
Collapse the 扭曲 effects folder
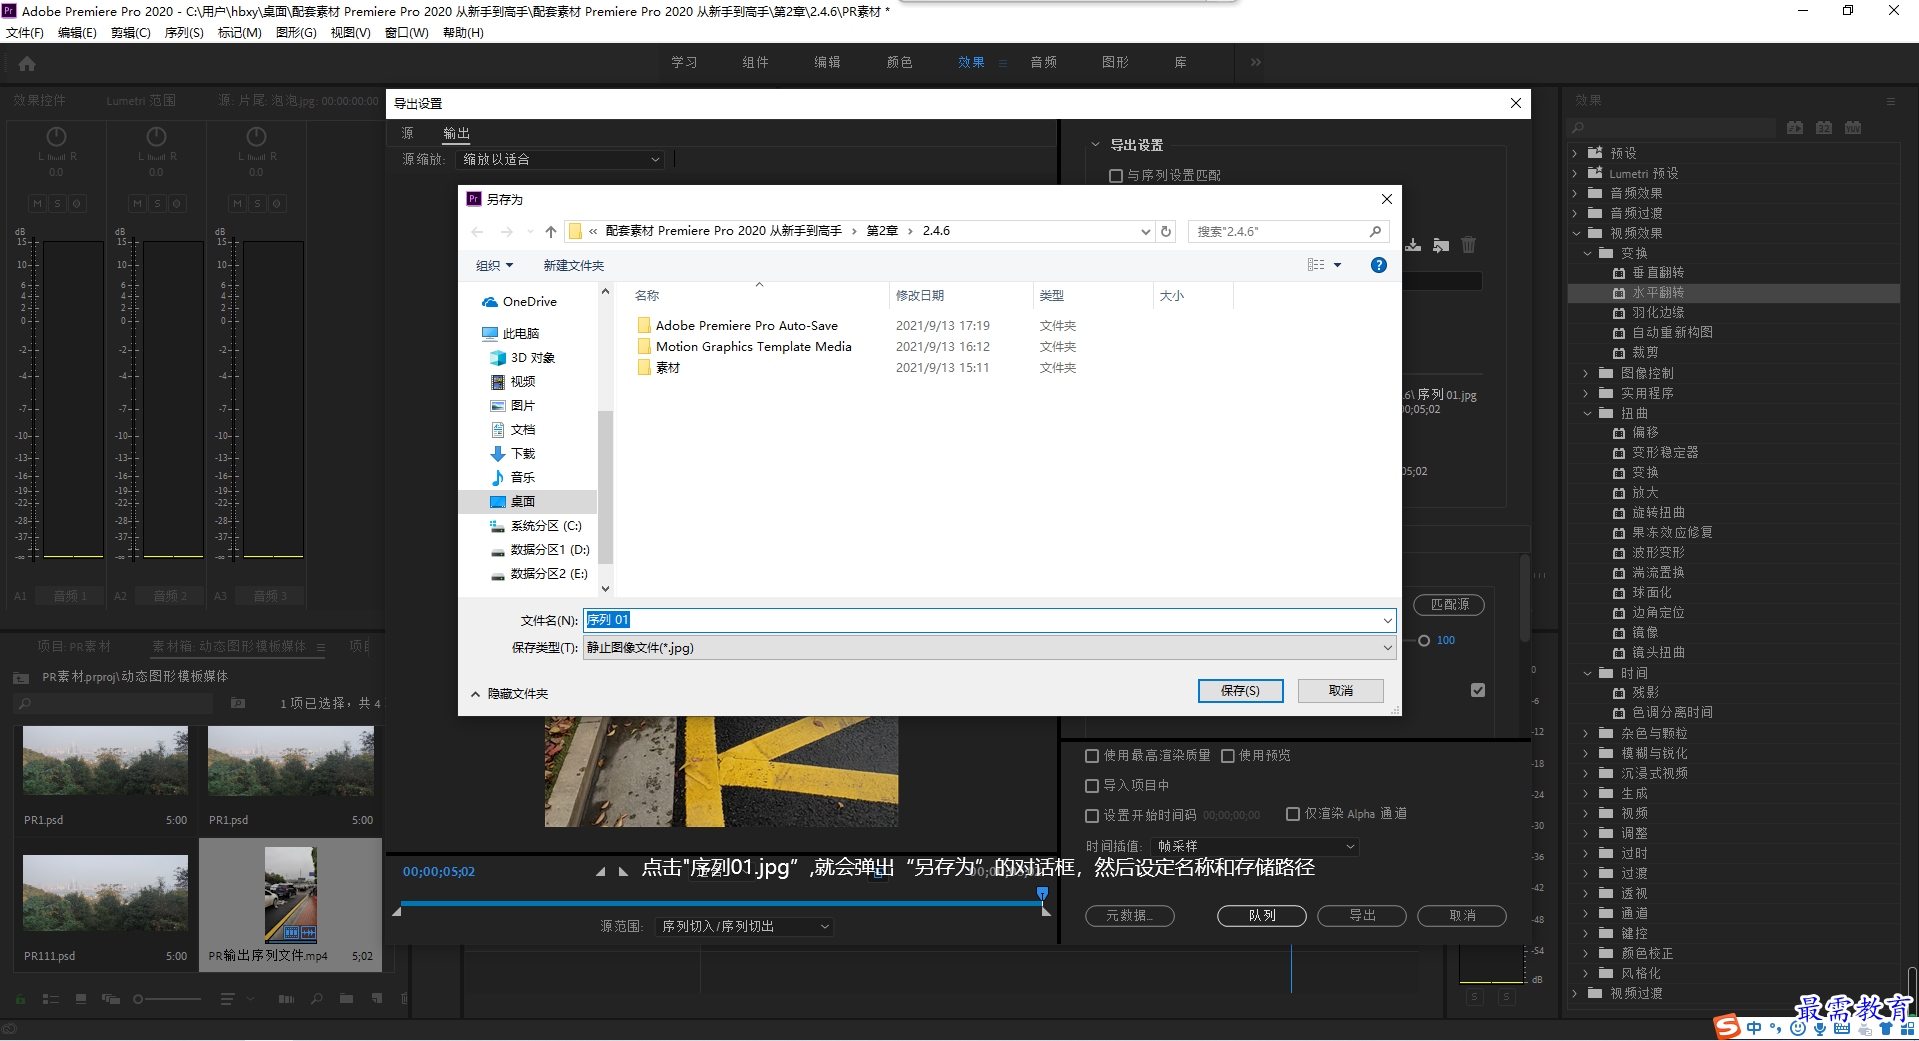pos(1587,414)
